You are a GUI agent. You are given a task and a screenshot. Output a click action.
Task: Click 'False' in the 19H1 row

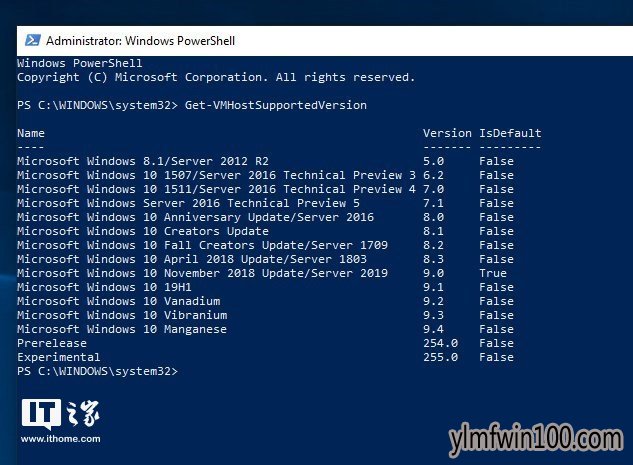pyautogui.click(x=497, y=287)
